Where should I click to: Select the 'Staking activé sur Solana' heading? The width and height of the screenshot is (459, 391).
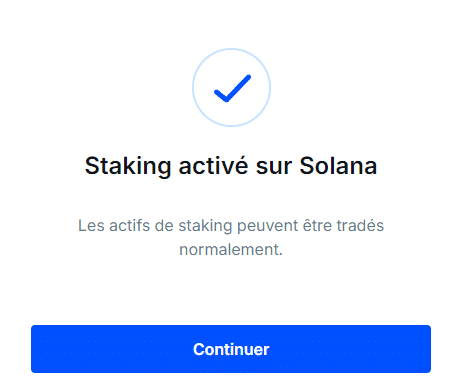point(231,166)
